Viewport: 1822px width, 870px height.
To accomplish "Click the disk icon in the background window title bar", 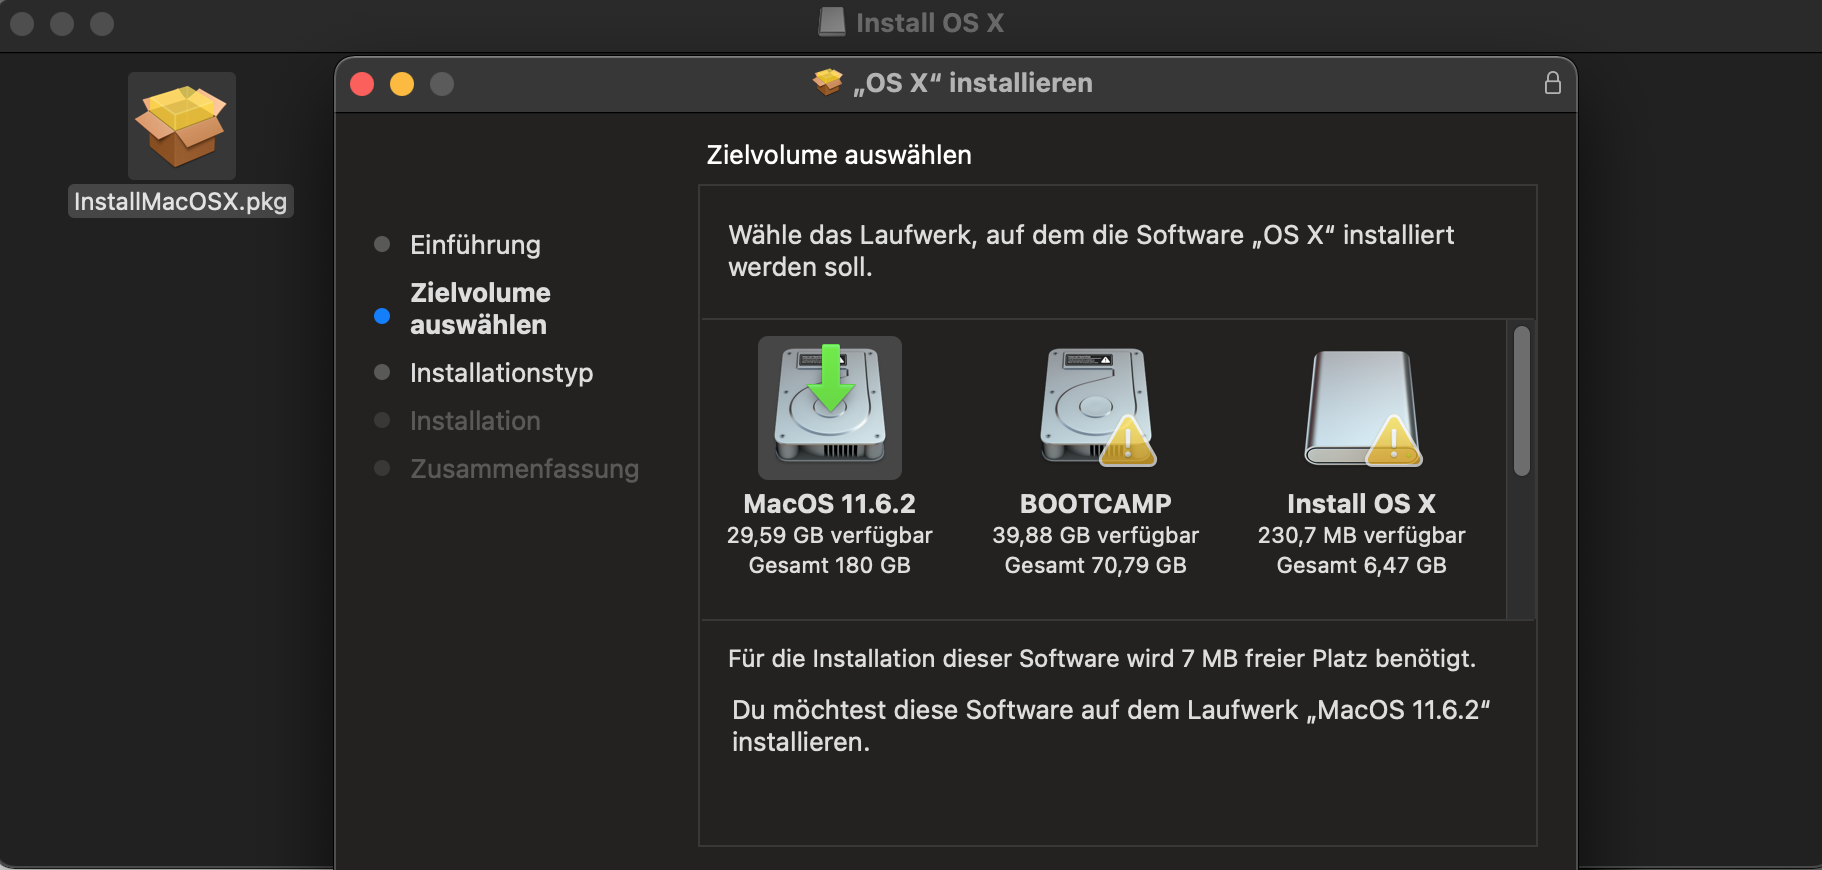I will [832, 22].
